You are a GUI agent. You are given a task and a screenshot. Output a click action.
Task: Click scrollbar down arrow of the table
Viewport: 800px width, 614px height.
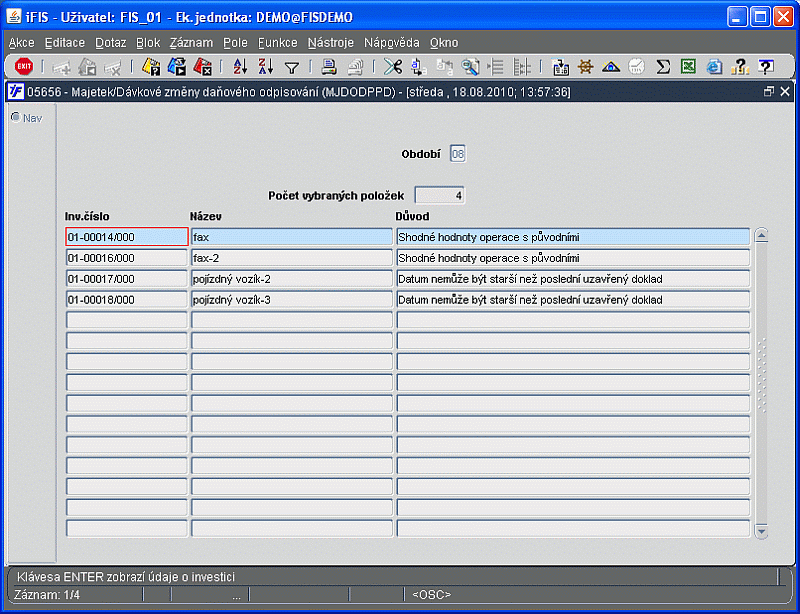(761, 531)
